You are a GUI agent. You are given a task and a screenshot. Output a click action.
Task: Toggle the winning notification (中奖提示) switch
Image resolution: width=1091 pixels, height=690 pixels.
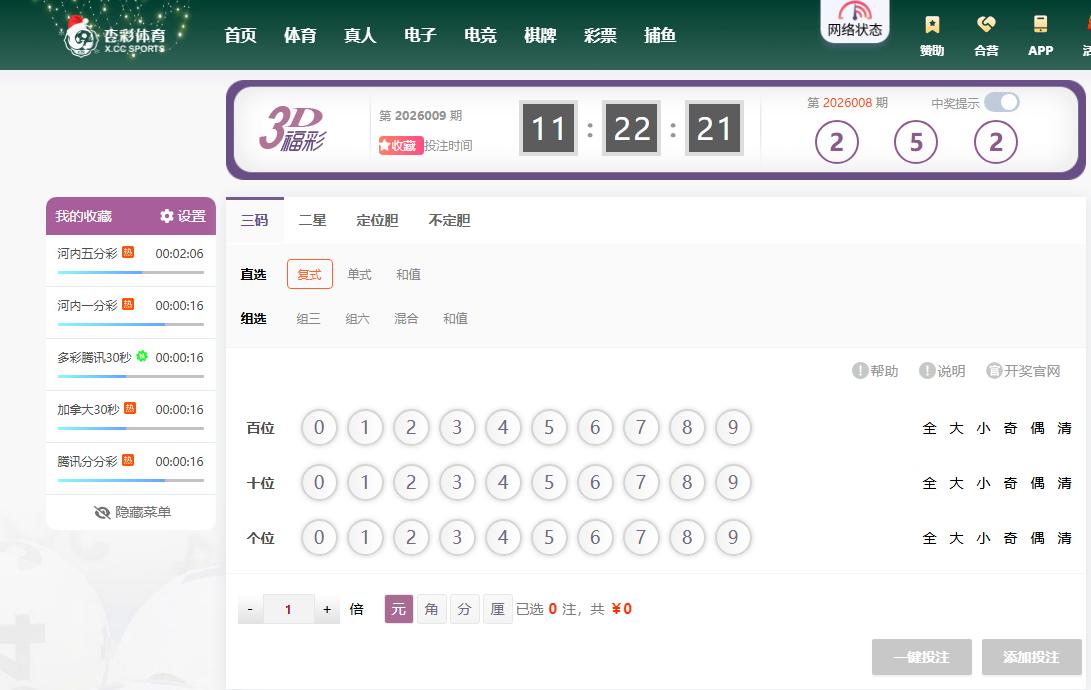point(1001,102)
